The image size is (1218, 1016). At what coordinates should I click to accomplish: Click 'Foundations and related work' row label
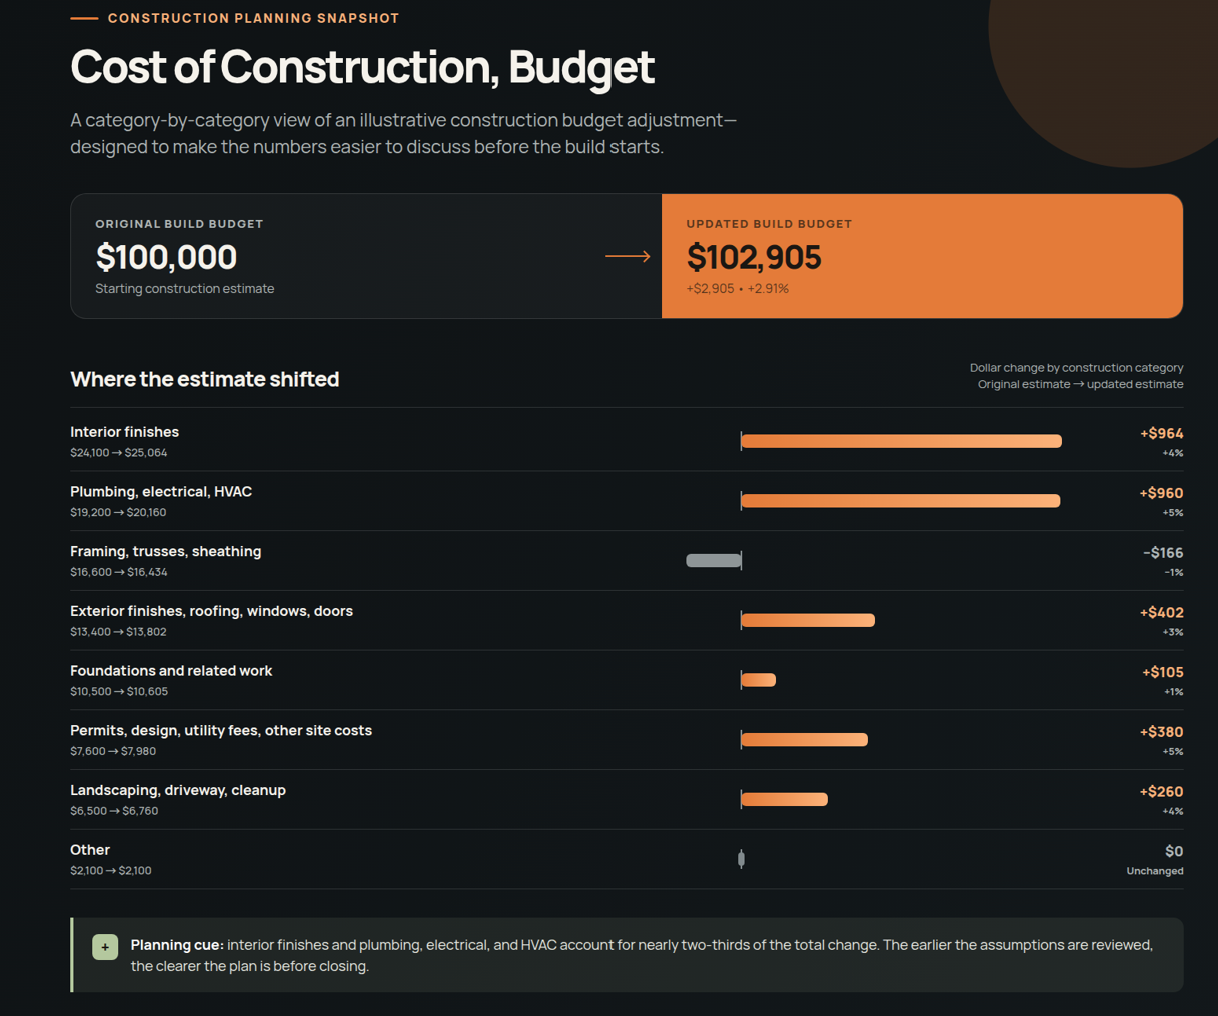[171, 671]
